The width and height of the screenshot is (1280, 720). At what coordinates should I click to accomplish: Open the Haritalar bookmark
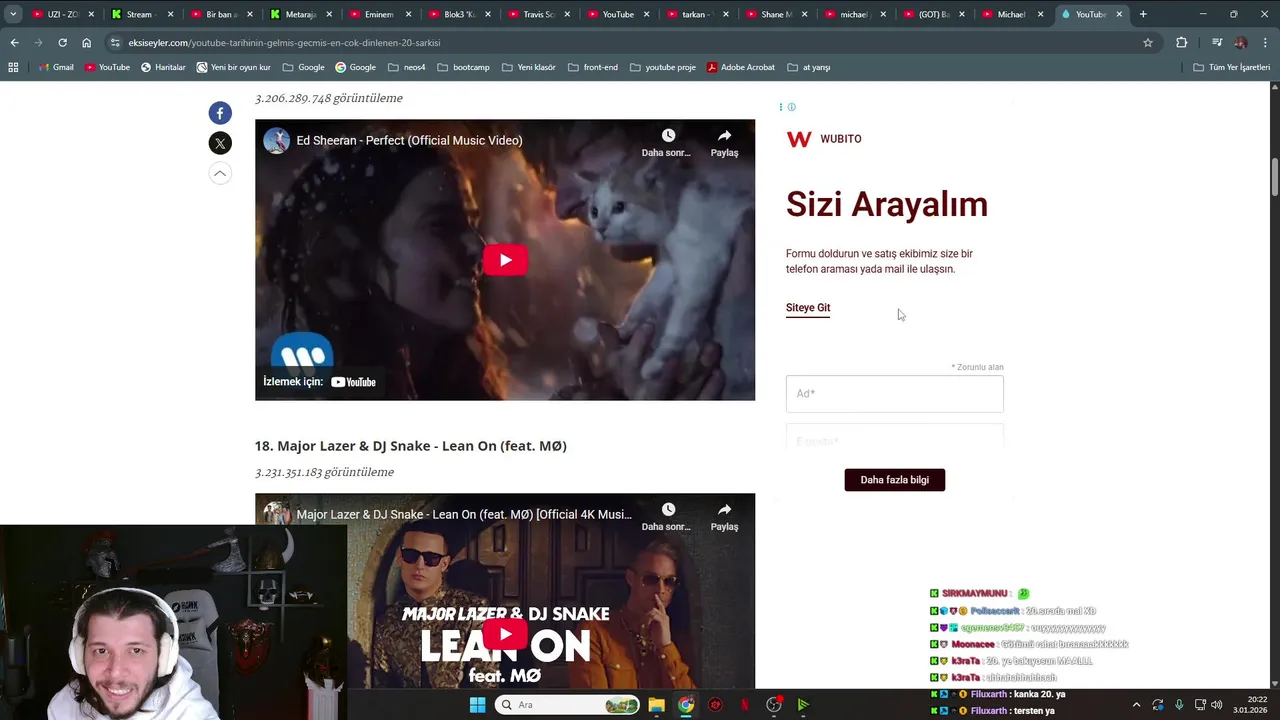click(x=163, y=67)
